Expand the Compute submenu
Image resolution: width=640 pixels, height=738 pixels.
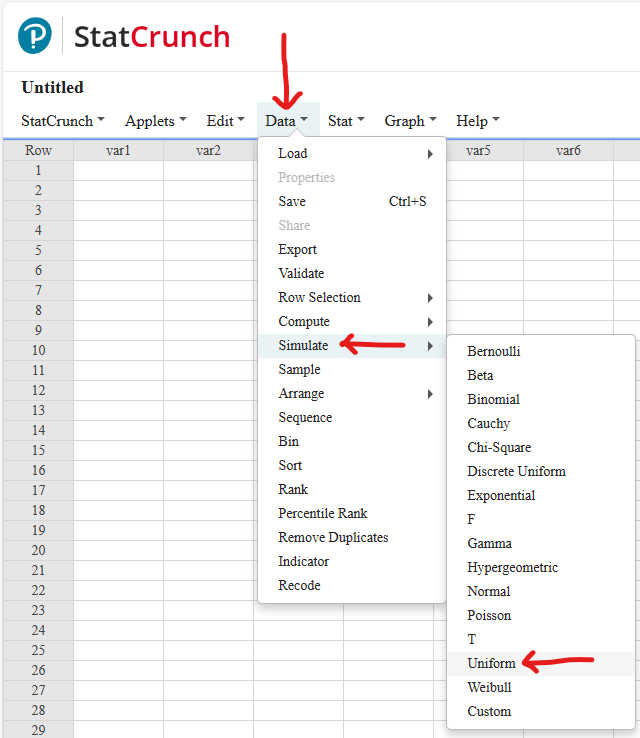[x=352, y=321]
